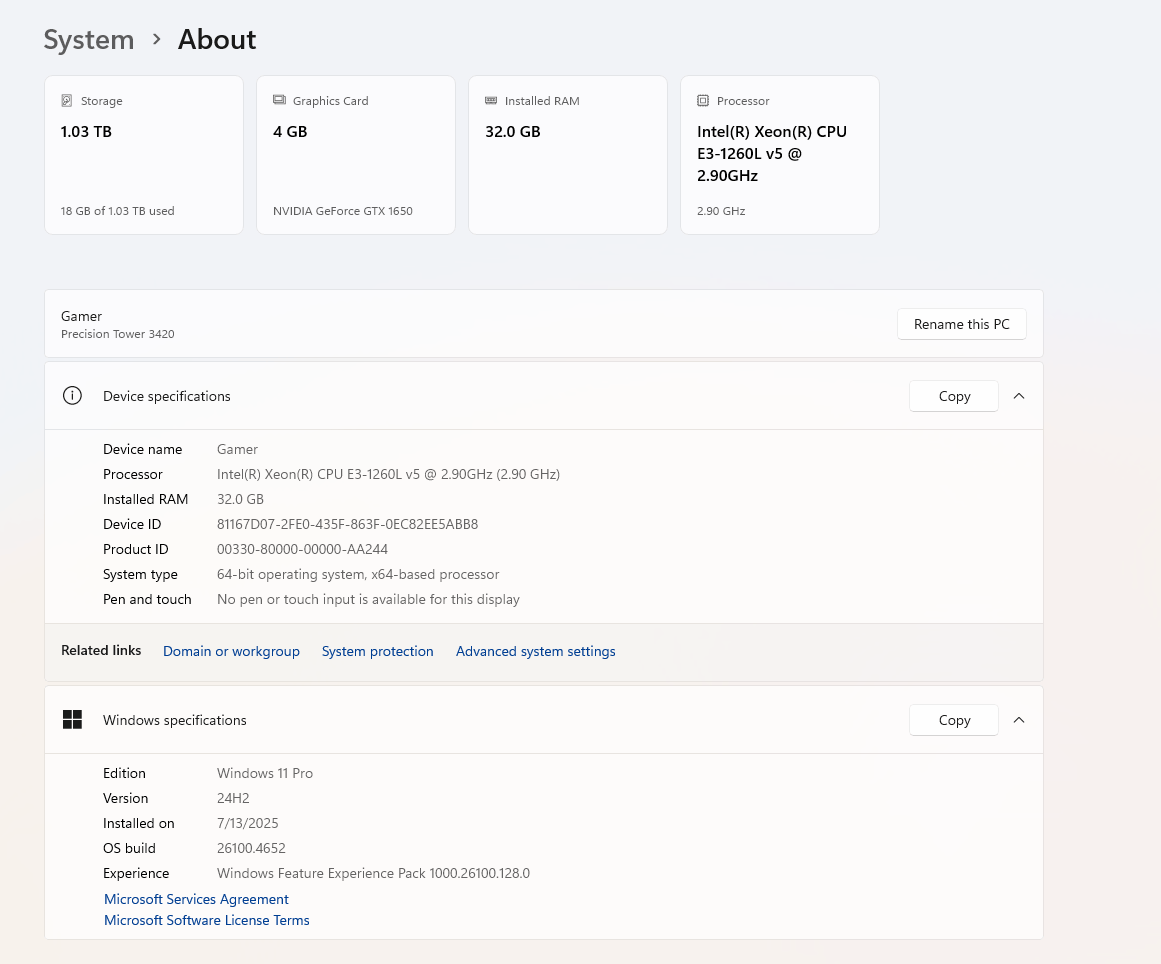Open Advanced system settings link
This screenshot has height=964, width=1161.
pos(535,651)
